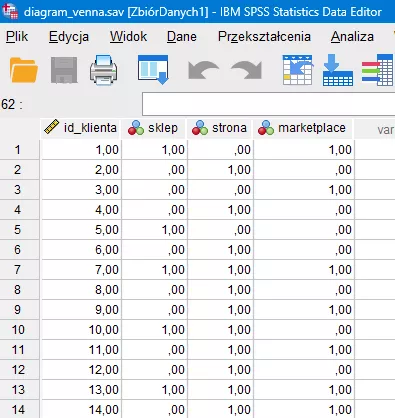Select row header 12
The width and height of the screenshot is (395, 418).
click(x=19, y=370)
